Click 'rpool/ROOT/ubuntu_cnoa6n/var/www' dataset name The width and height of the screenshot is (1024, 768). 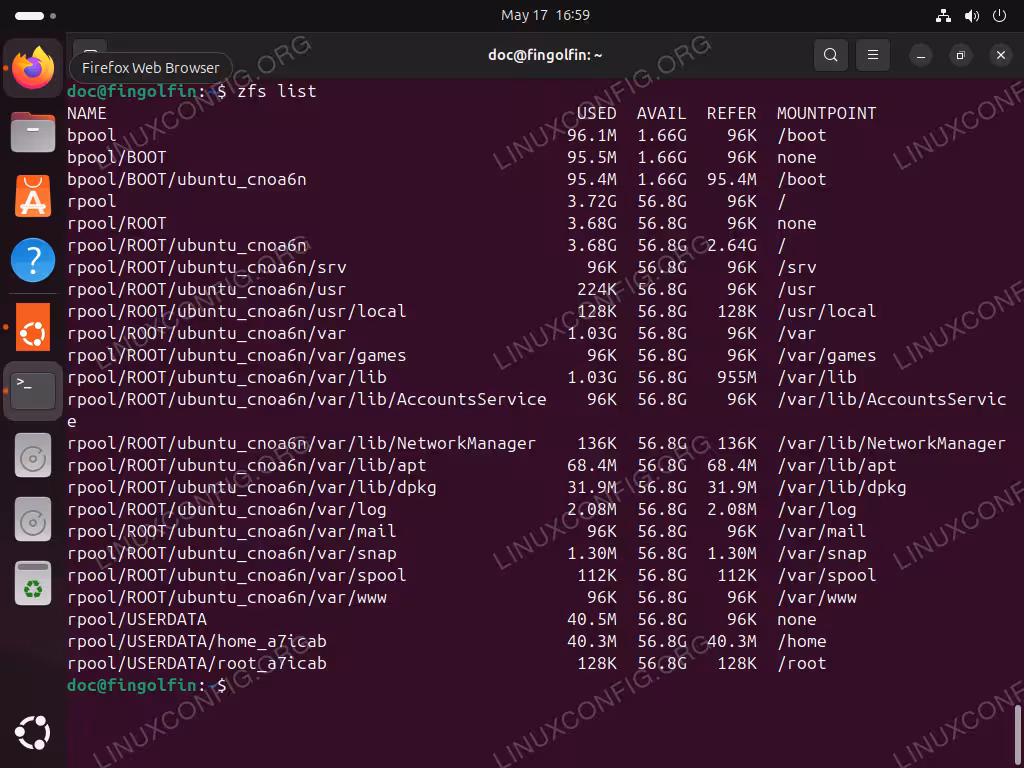tap(227, 597)
